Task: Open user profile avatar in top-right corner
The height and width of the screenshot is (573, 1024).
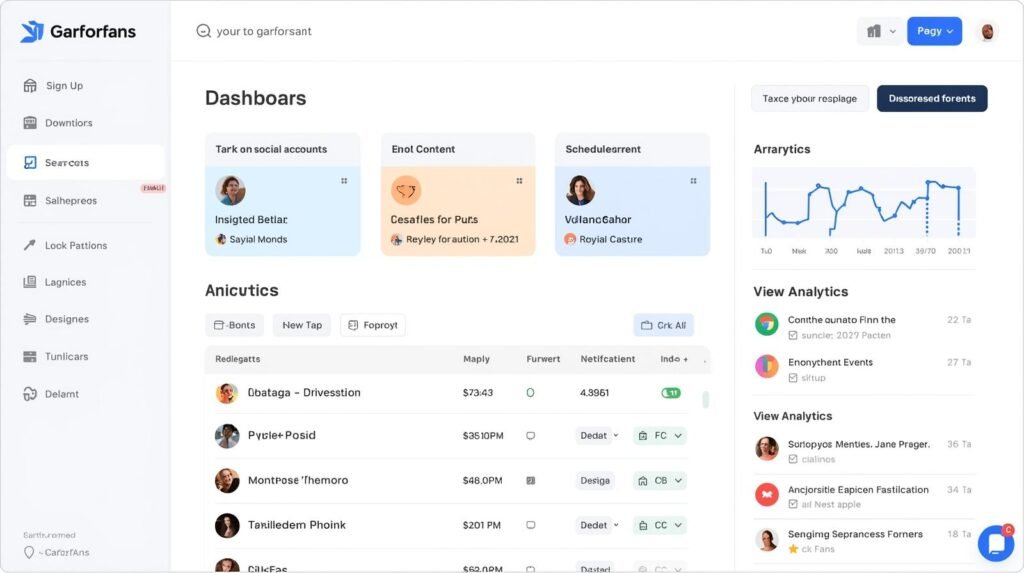Action: point(987,32)
